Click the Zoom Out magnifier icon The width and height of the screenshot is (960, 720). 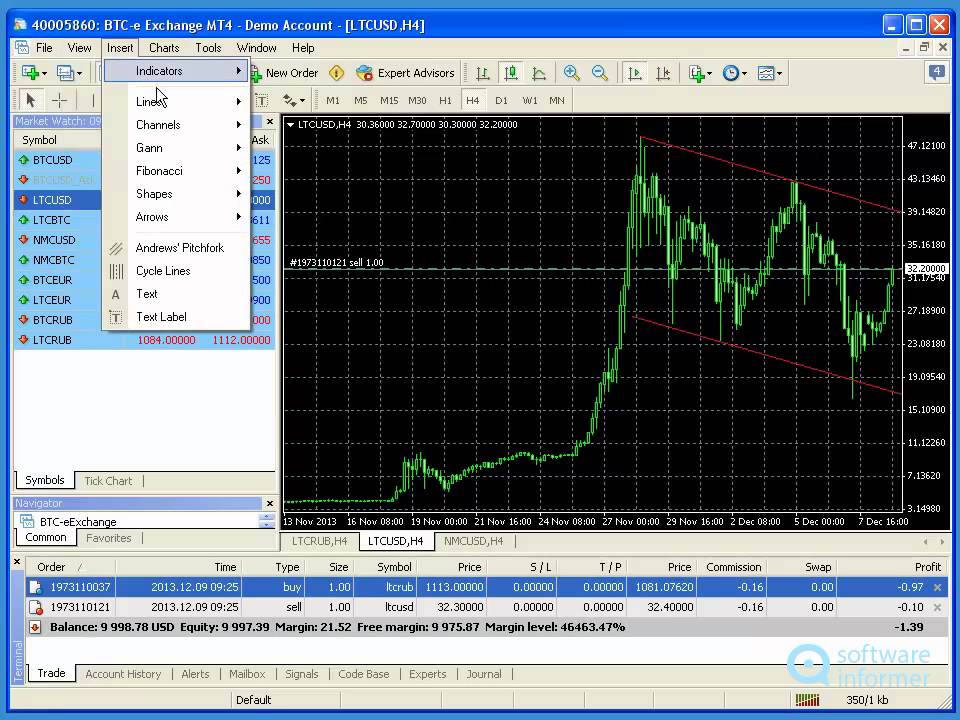point(600,73)
